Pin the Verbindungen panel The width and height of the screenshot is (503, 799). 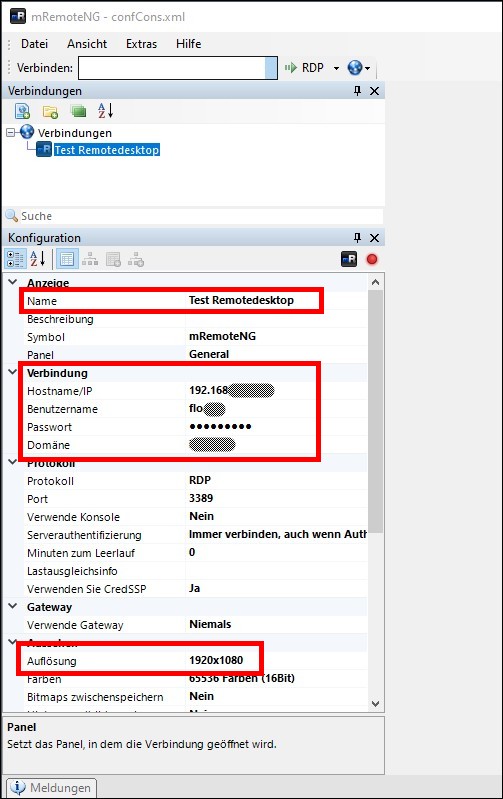(x=357, y=91)
